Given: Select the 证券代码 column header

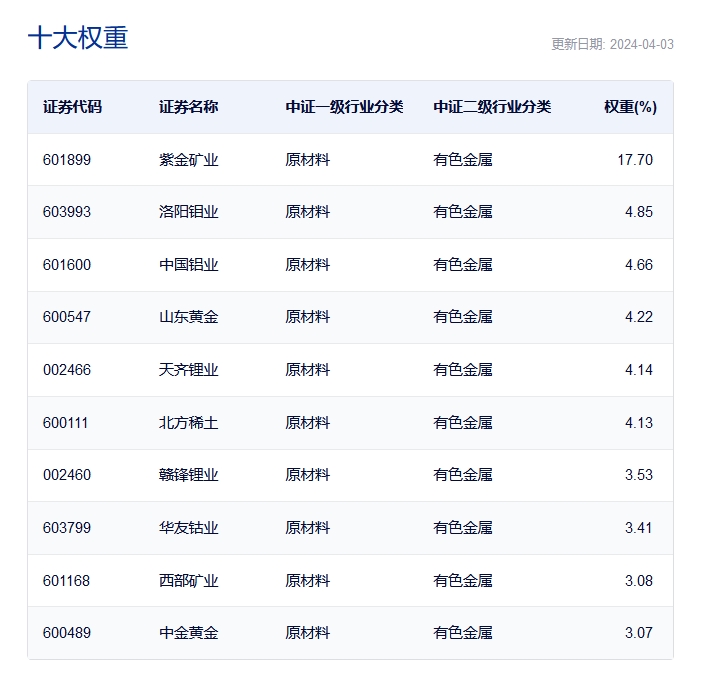Looking at the screenshot, I should click(x=72, y=107).
